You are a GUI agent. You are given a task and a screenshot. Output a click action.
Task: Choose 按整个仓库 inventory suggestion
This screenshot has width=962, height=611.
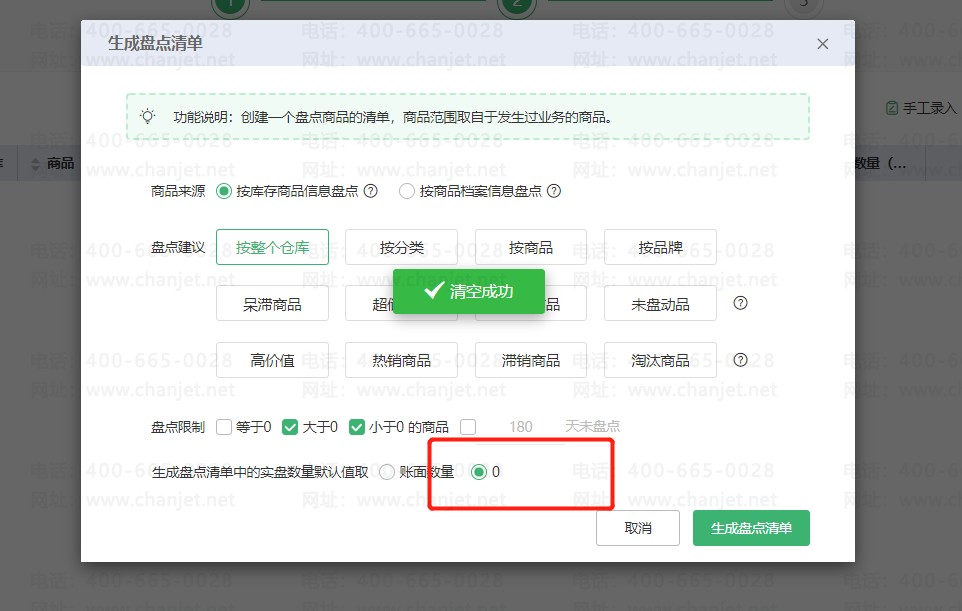[x=272, y=247]
